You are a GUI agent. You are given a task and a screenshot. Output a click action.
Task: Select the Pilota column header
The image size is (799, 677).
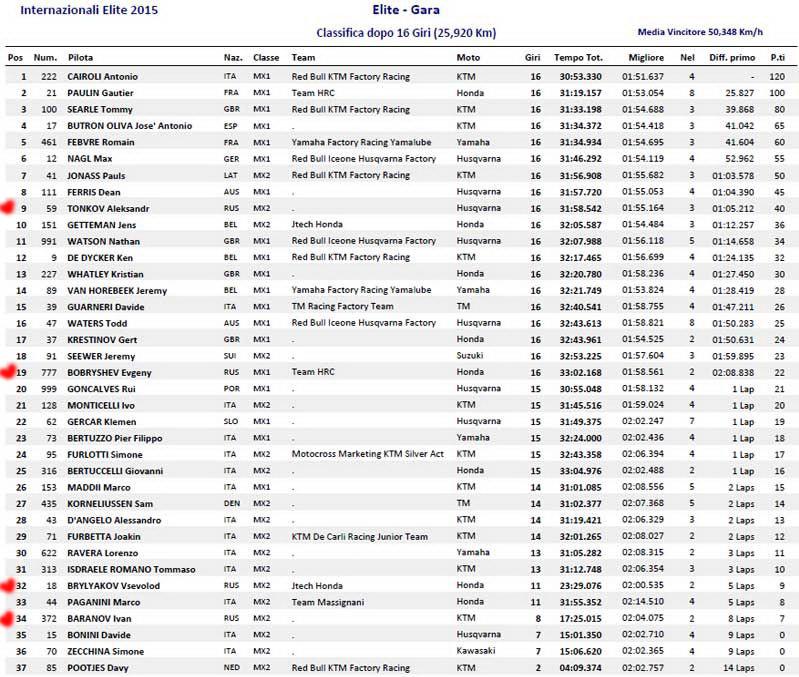point(80,58)
